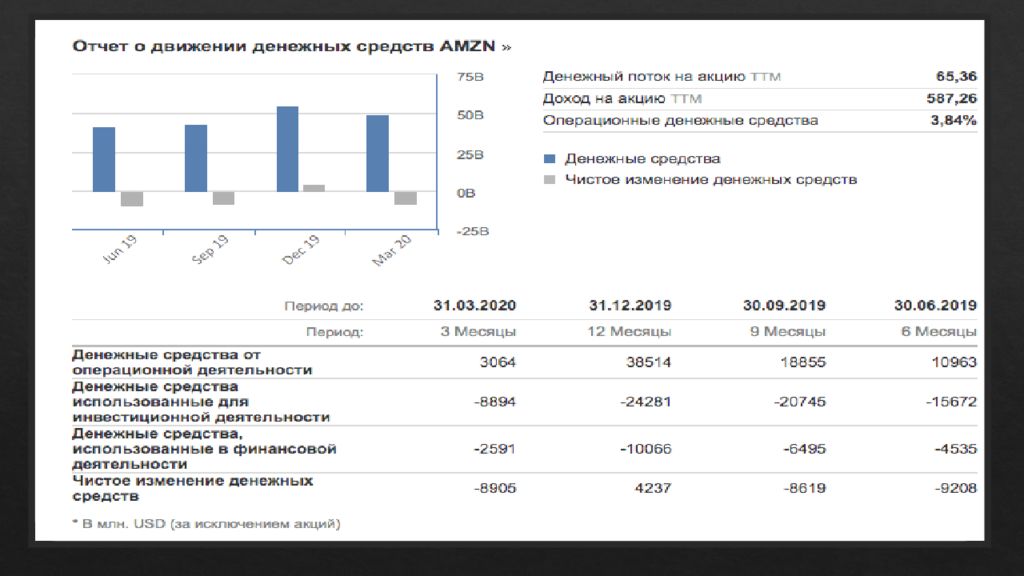
Task: Click the '3 Месяцы' period cell
Action: click(x=478, y=332)
